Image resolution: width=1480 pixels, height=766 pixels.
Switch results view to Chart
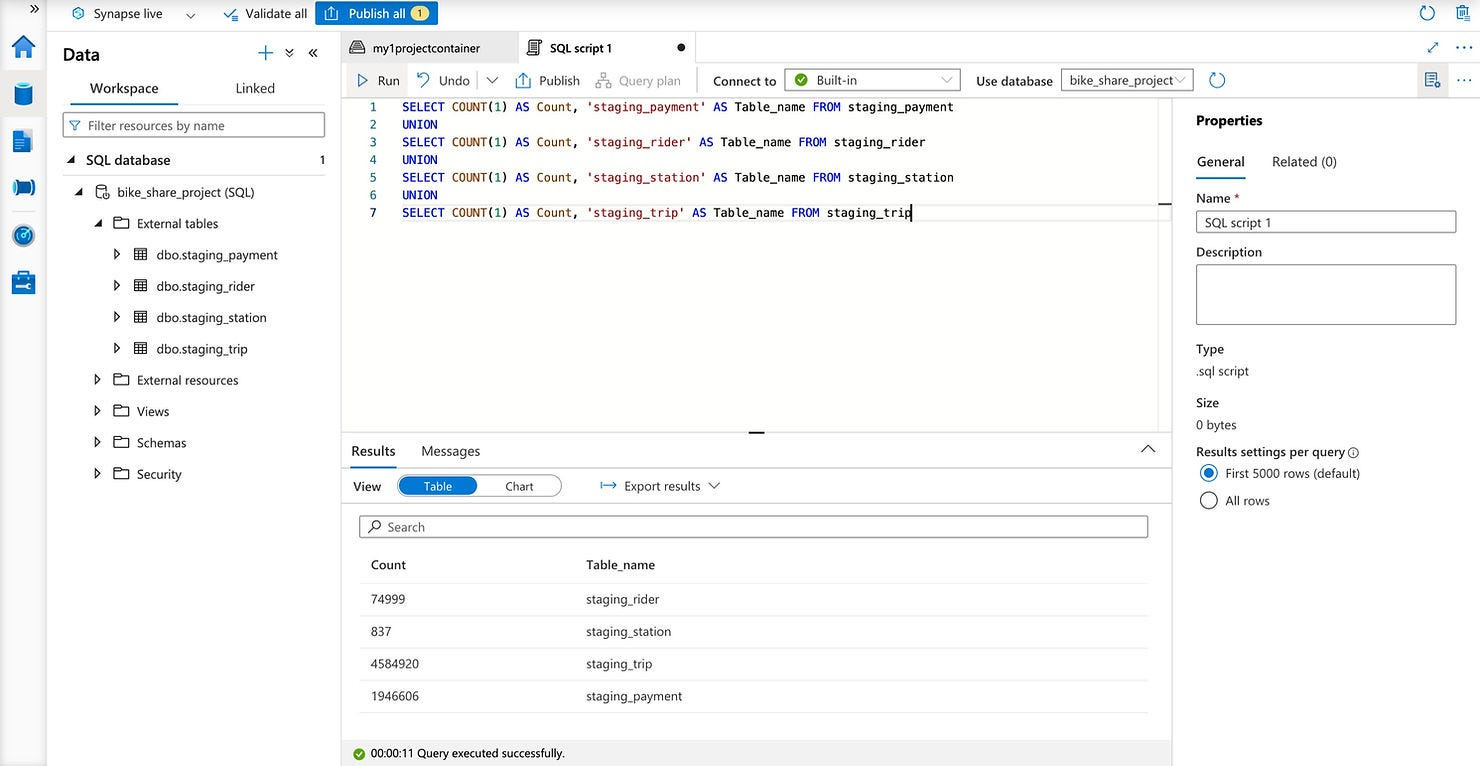click(x=519, y=486)
